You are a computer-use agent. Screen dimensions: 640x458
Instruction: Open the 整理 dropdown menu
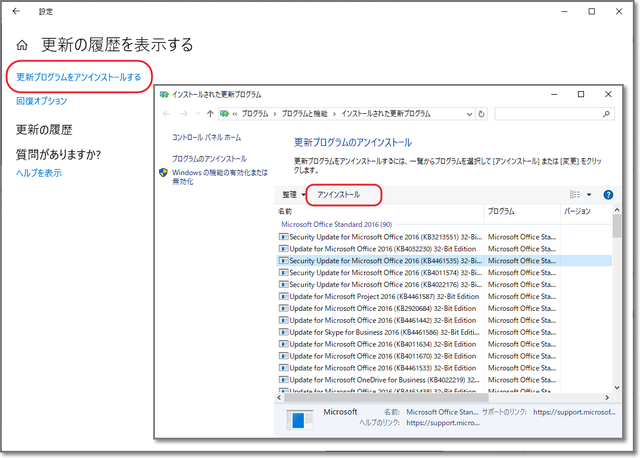pyautogui.click(x=292, y=194)
